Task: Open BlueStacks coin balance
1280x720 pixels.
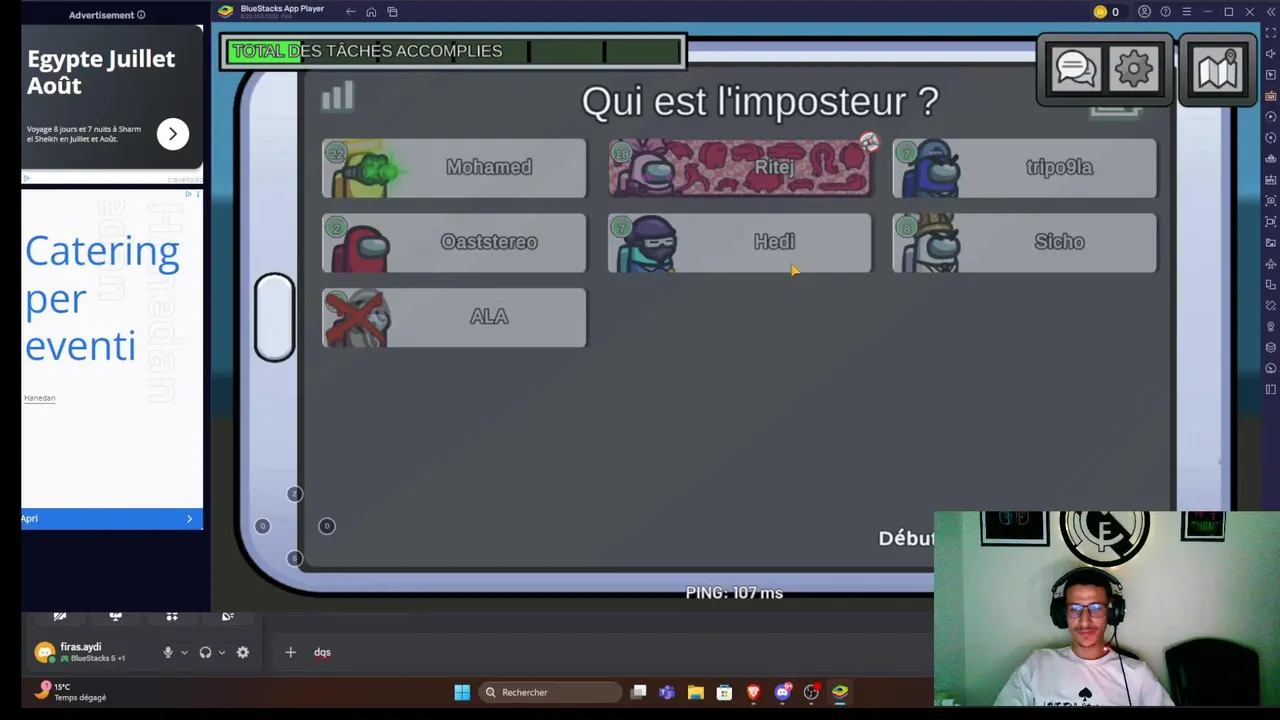Action: click(1106, 12)
